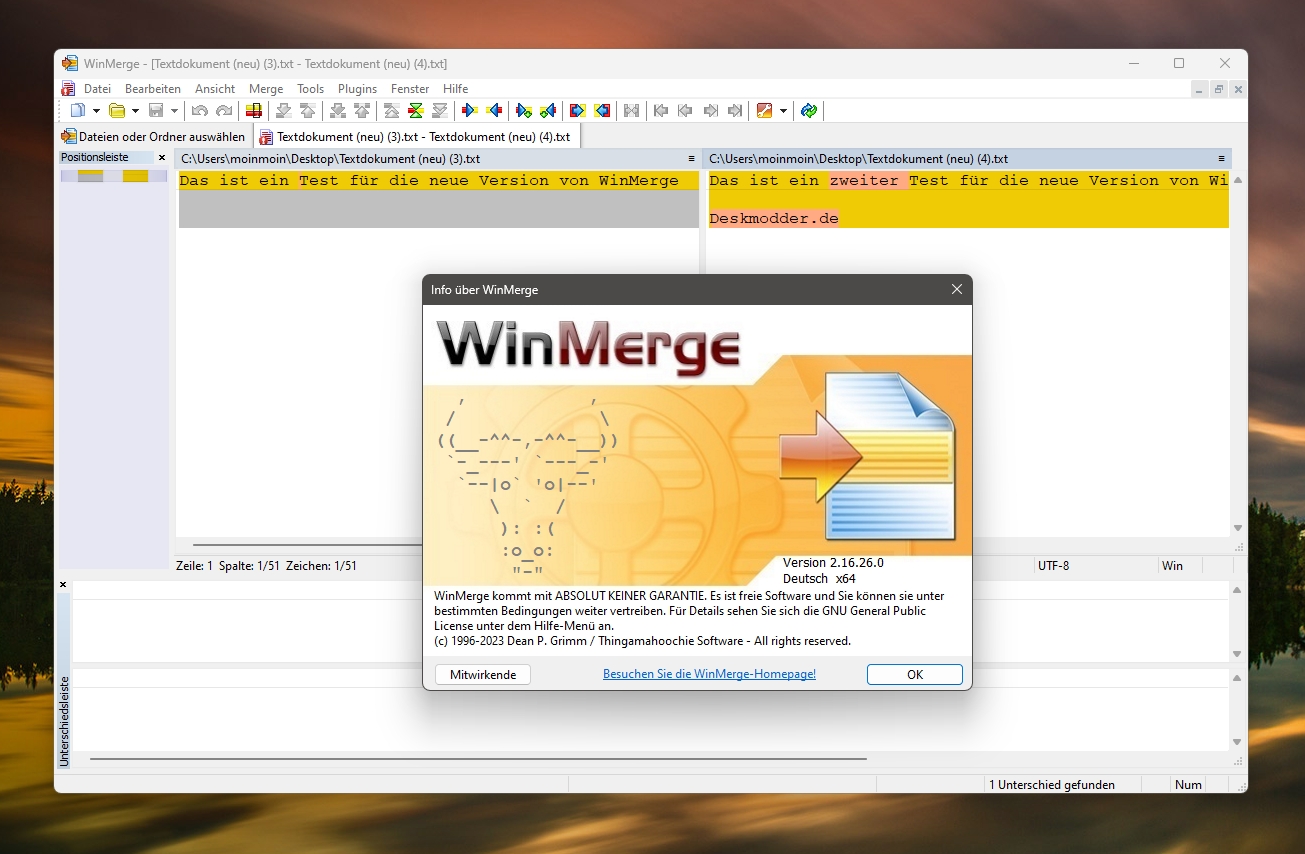This screenshot has height=854, width=1305.
Task: Click the right file path header
Action: point(968,159)
